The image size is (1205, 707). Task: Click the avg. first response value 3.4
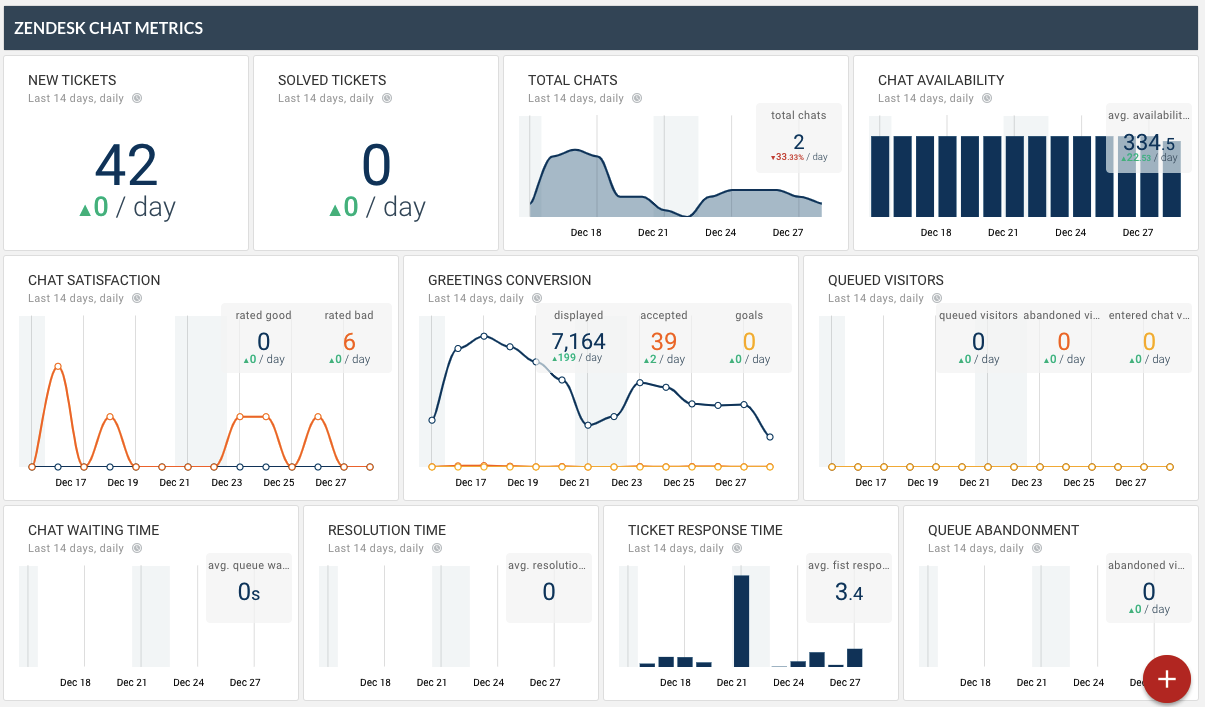click(x=849, y=592)
